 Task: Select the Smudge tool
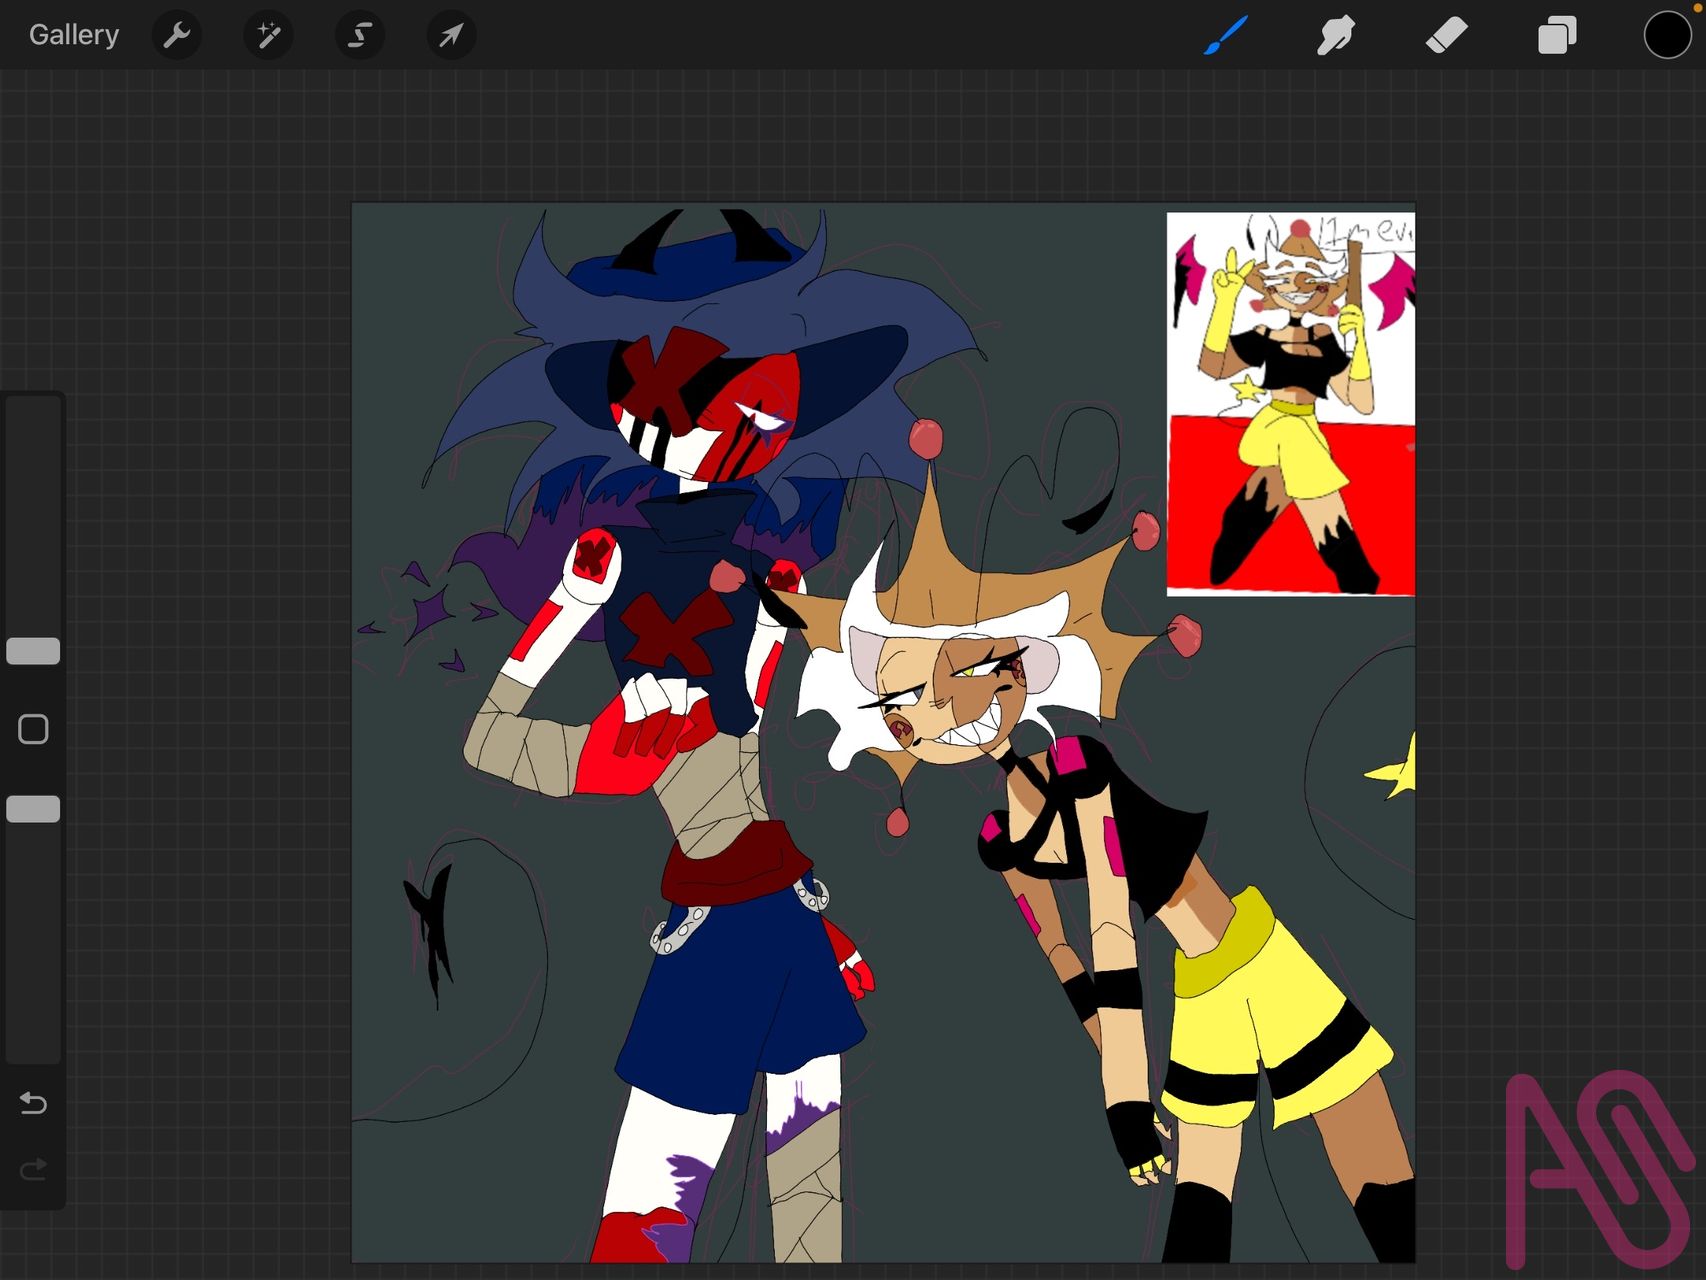[1336, 35]
